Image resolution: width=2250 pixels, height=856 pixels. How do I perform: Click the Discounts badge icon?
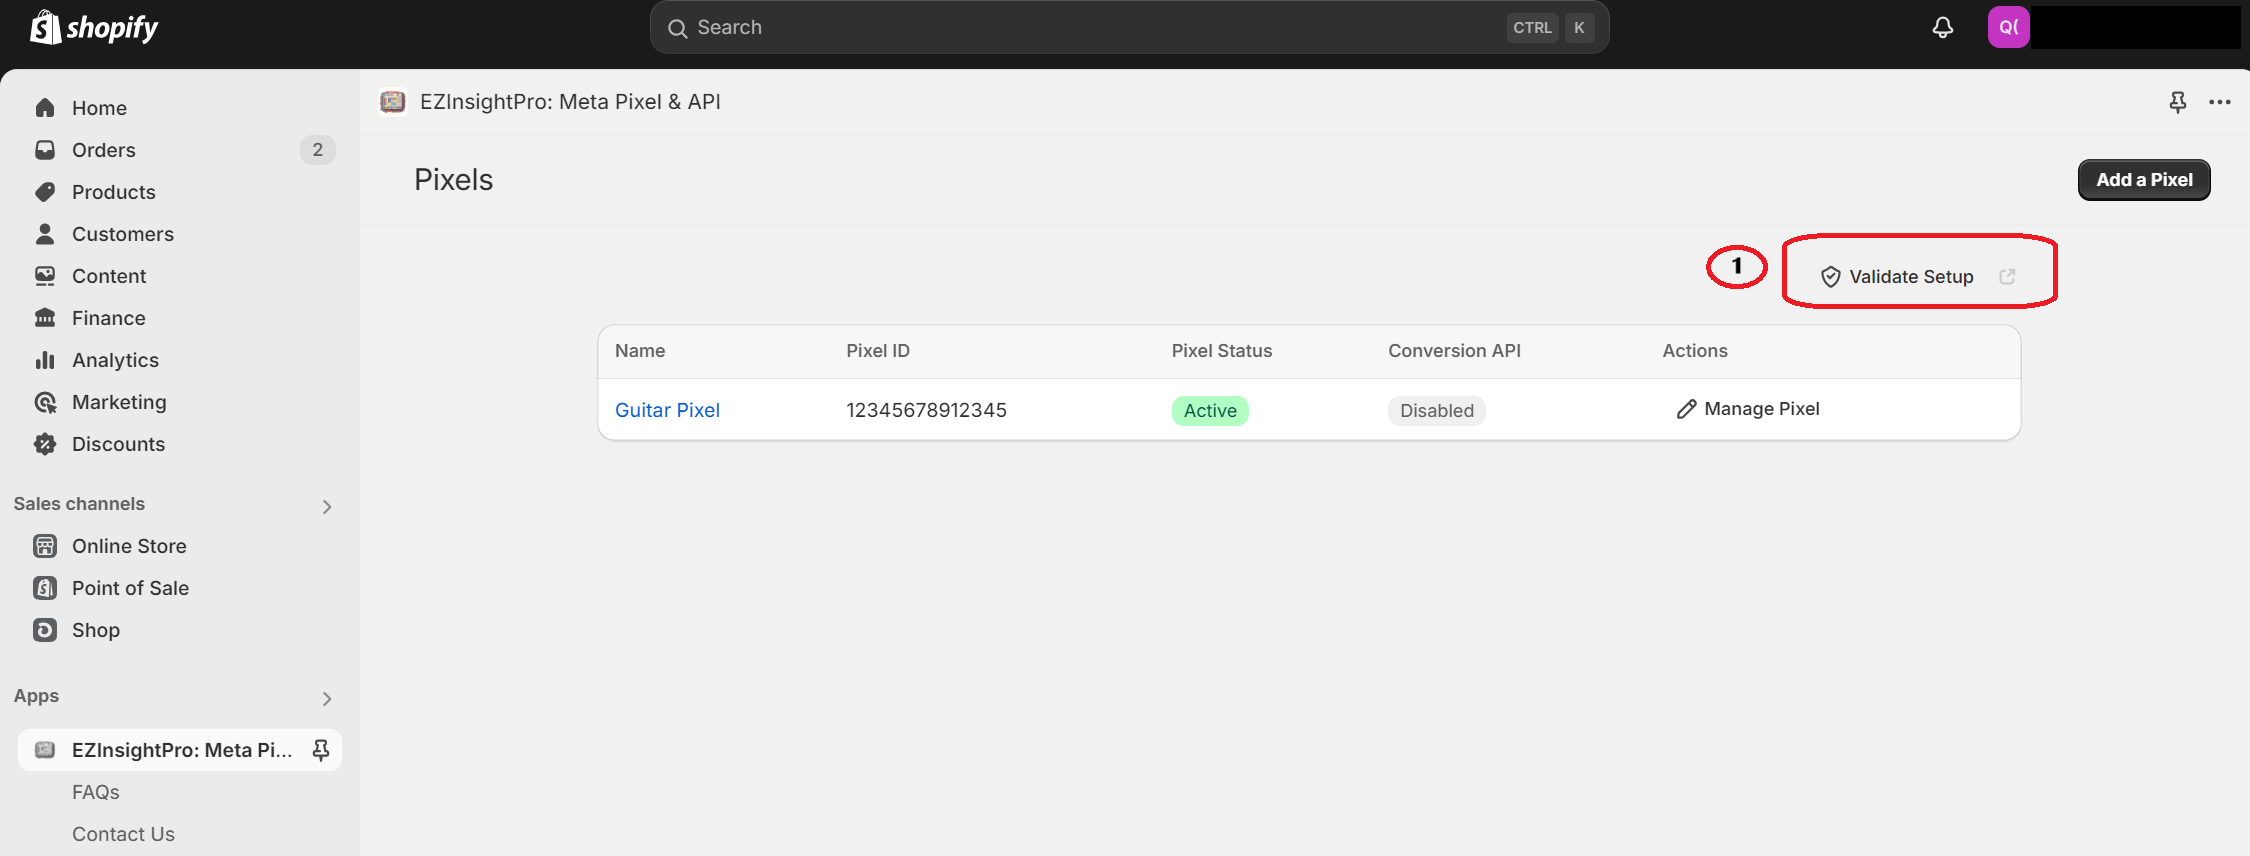45,444
